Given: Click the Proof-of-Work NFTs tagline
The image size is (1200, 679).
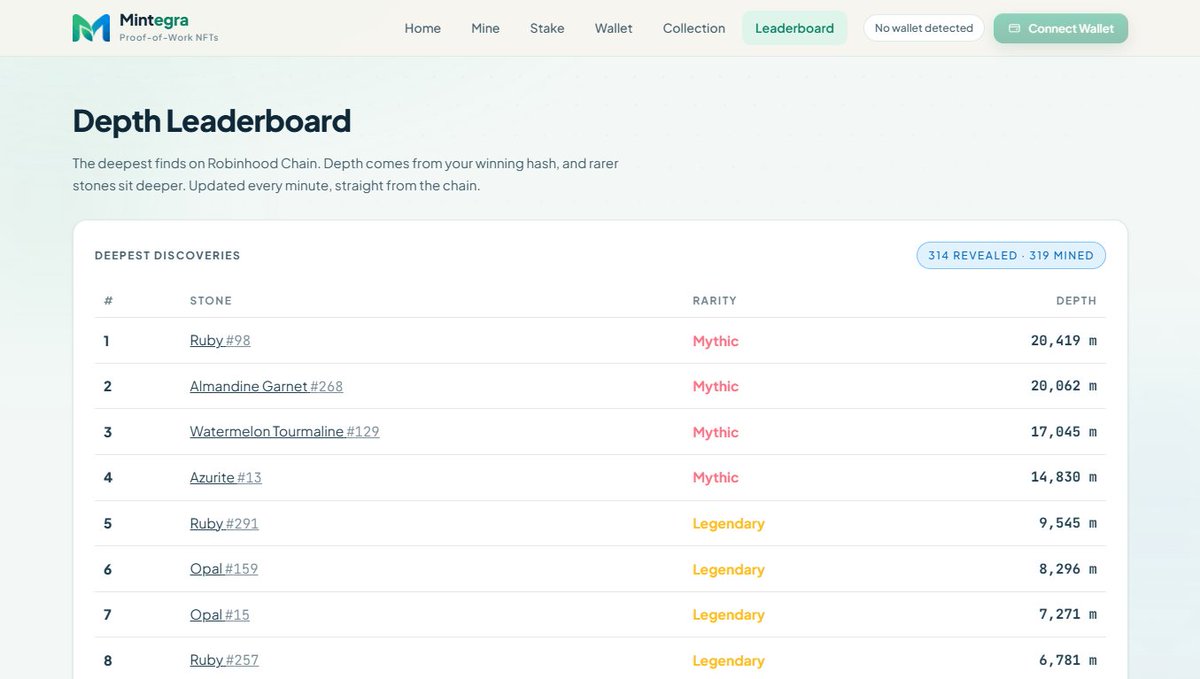Looking at the screenshot, I should point(169,38).
